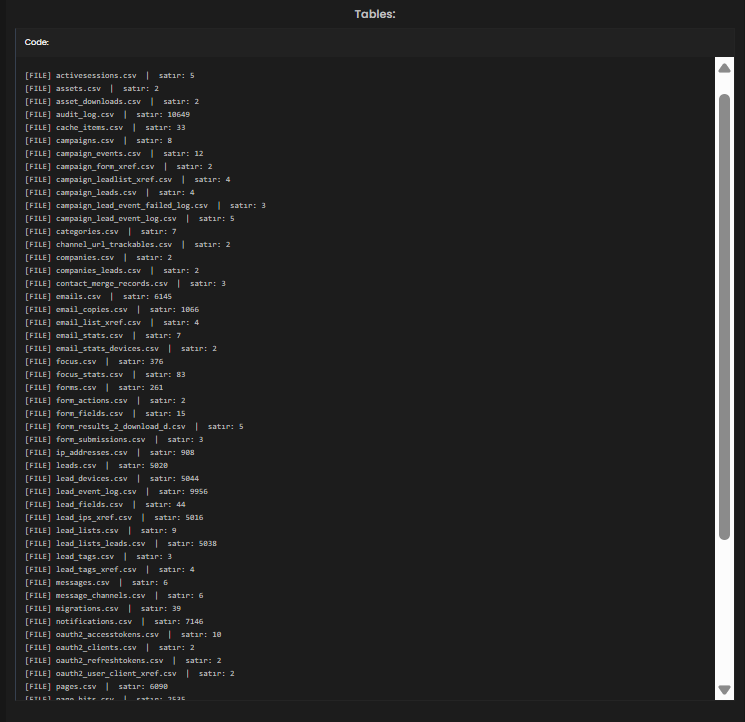Viewport: 745px width, 722px height.
Task: Click the vertical scrollbar thumb
Action: [x=724, y=317]
